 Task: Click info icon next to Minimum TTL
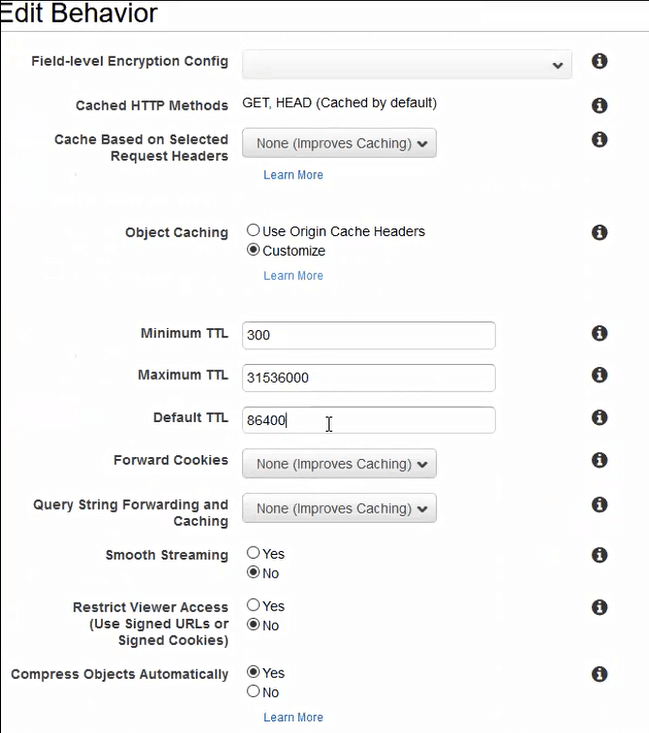(600, 333)
